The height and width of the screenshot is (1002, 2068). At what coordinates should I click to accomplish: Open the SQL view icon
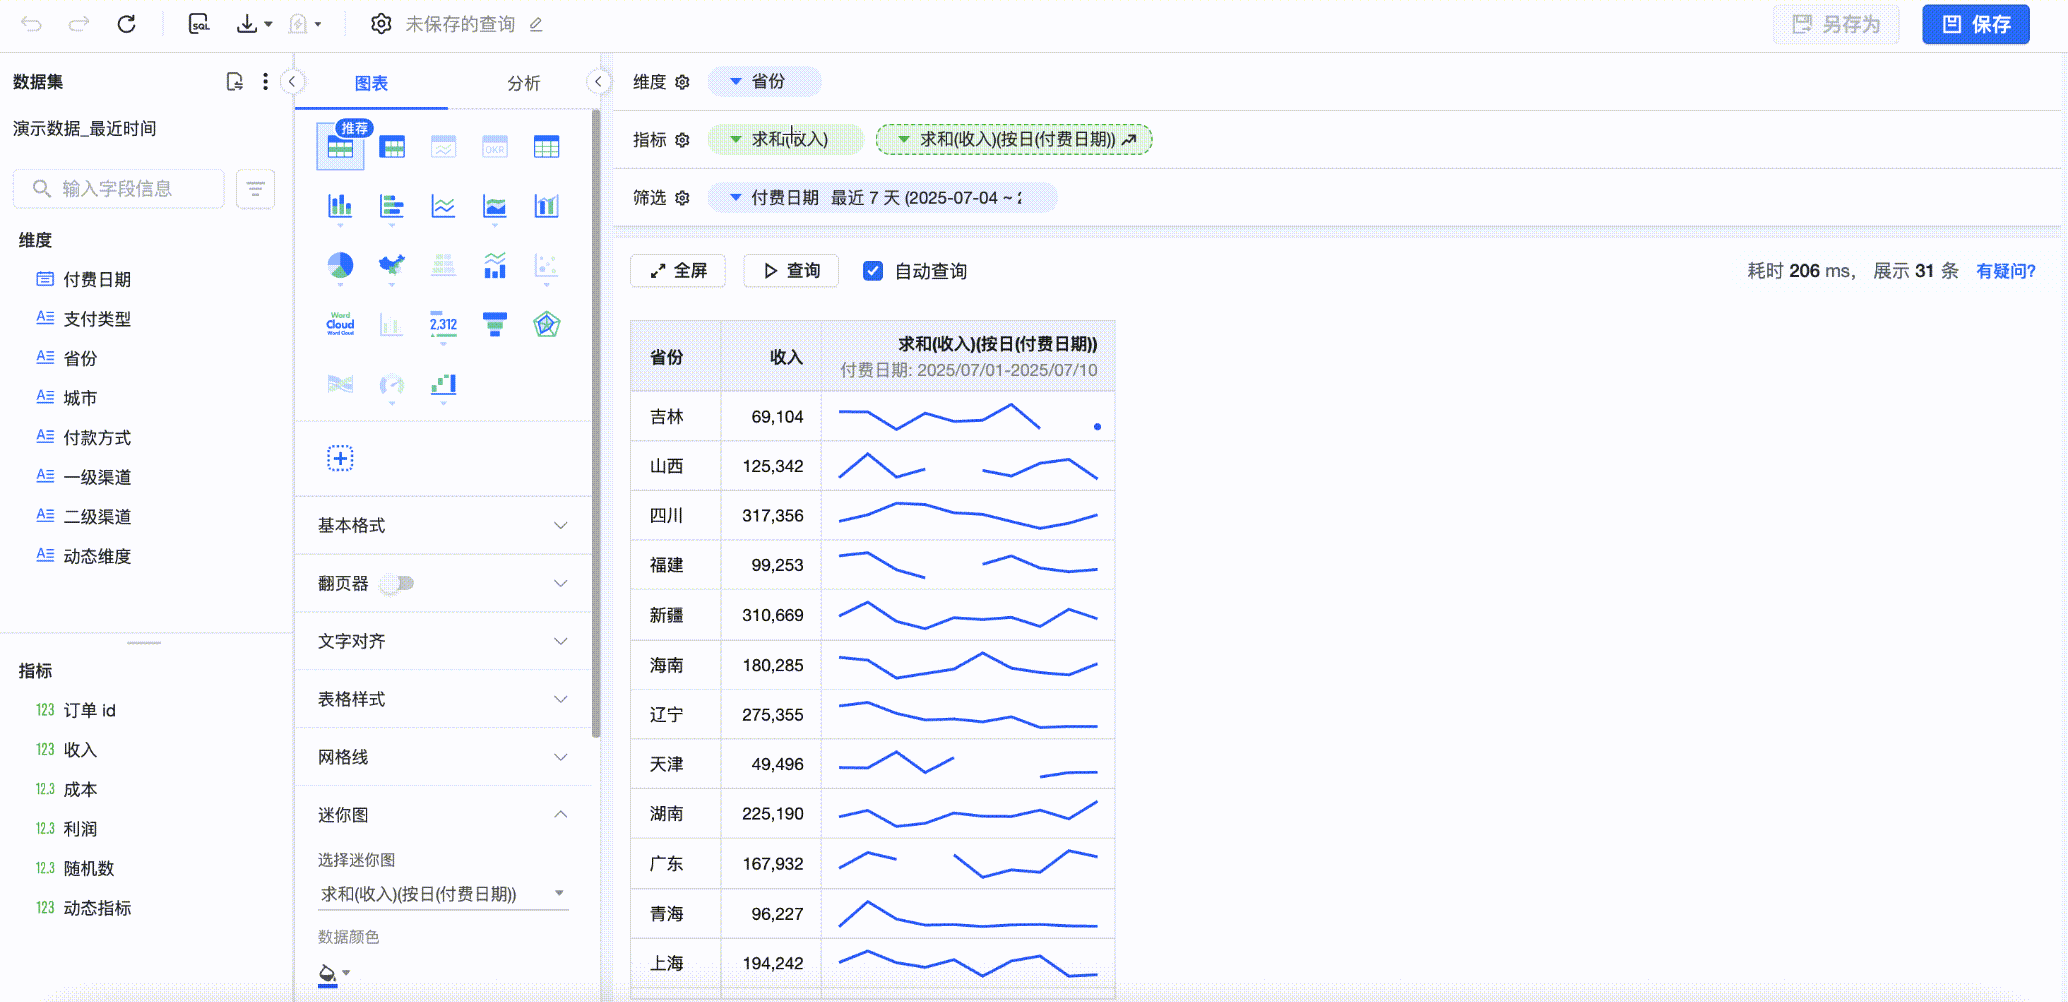click(199, 24)
